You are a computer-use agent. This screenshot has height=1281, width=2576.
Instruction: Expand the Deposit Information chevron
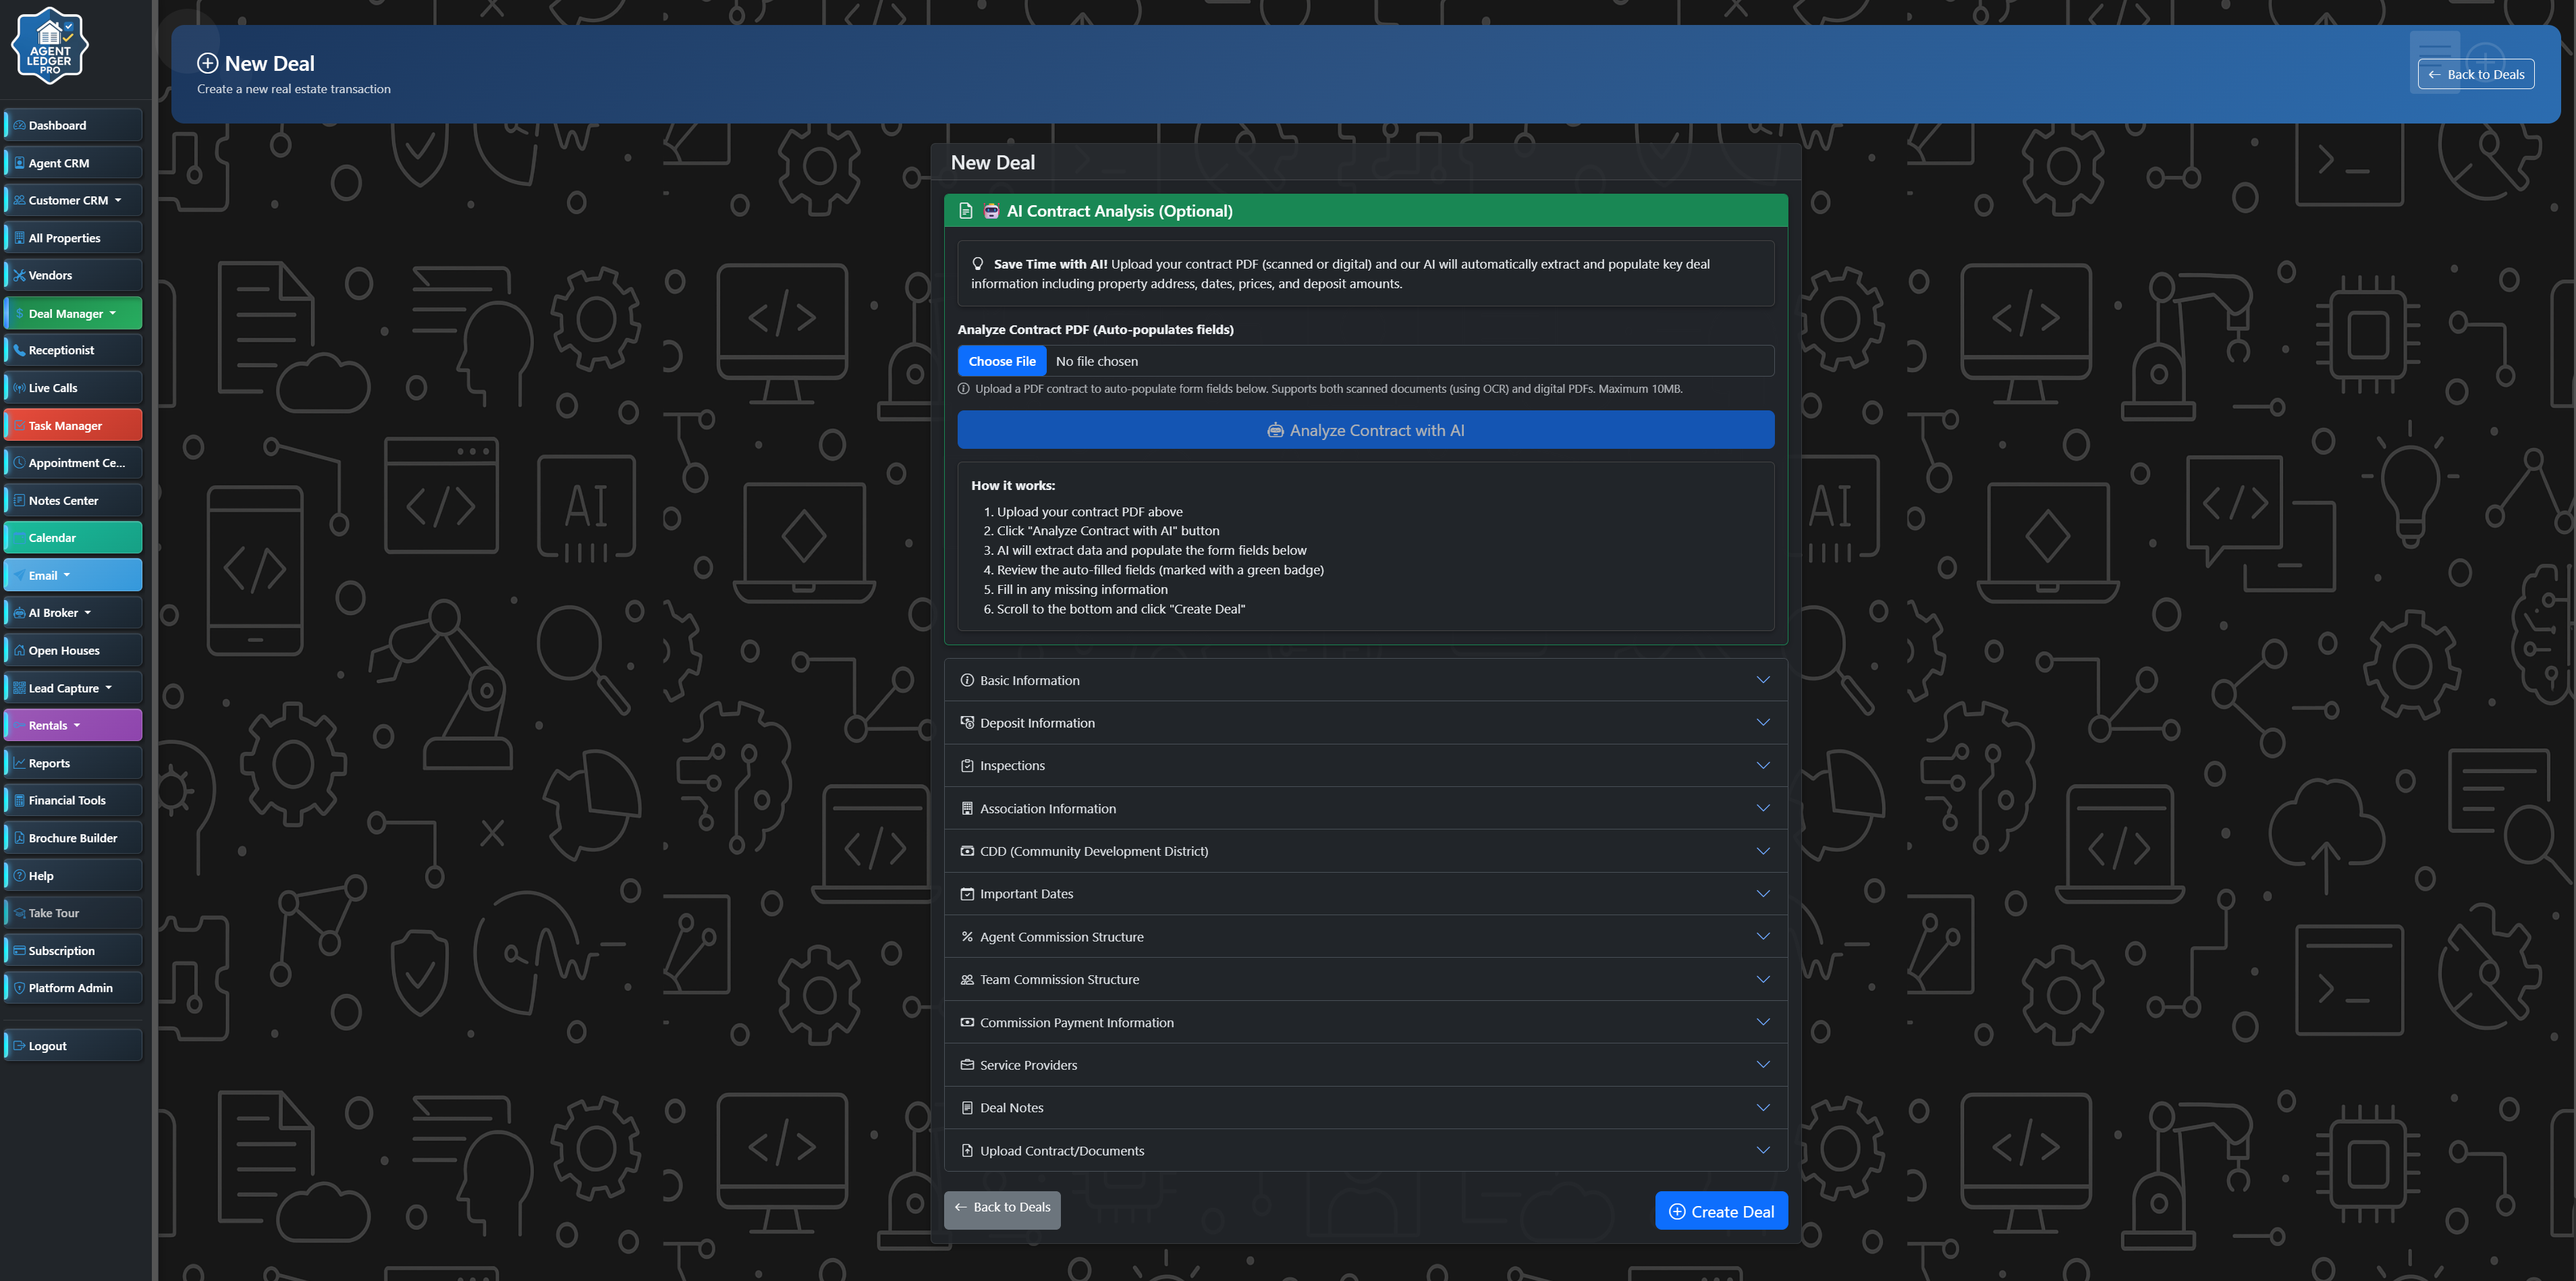tap(1762, 723)
